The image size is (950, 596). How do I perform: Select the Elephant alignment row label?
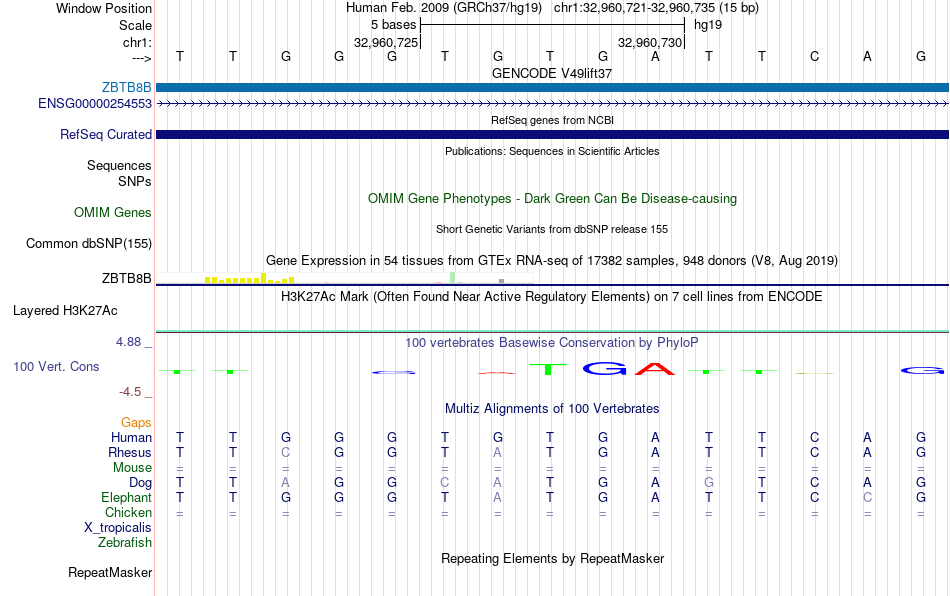(x=127, y=497)
